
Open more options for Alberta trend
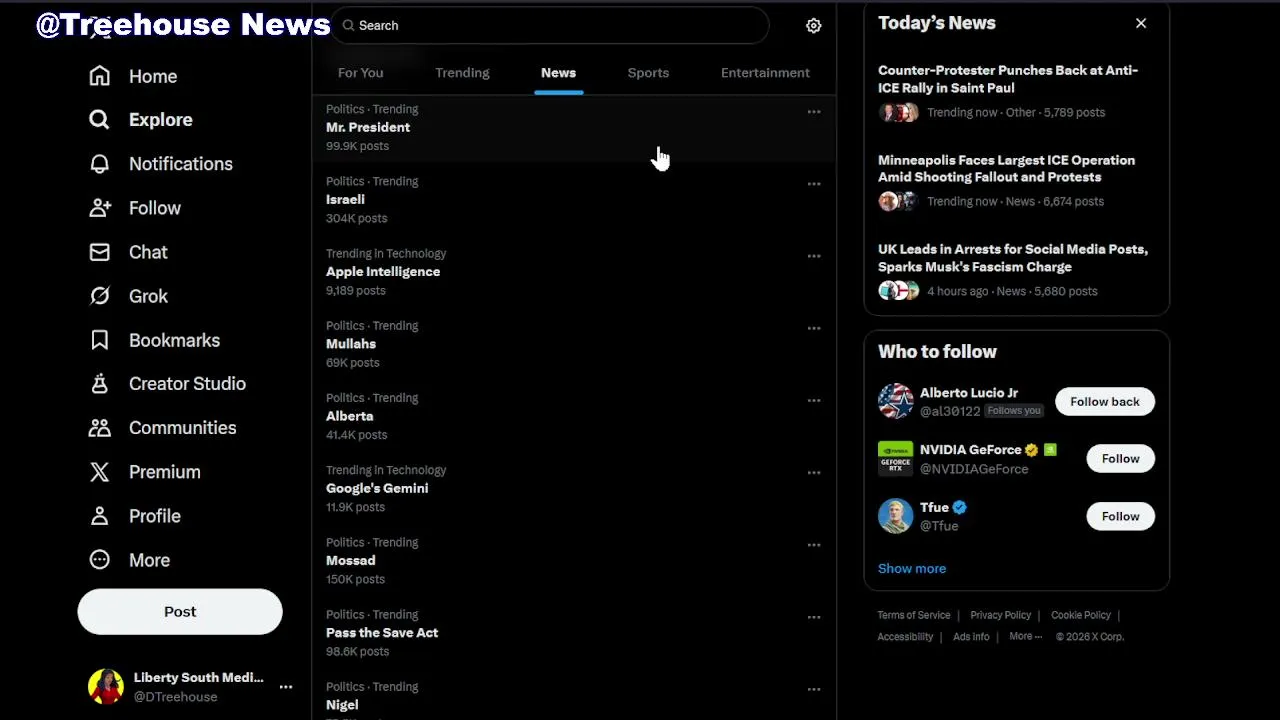814,400
